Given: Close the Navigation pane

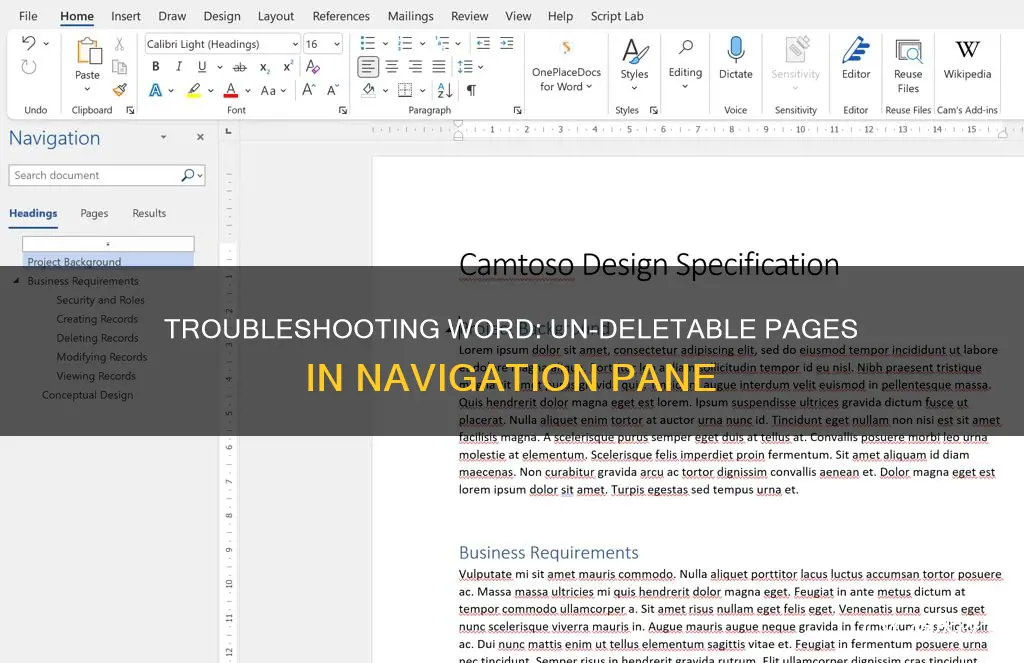Looking at the screenshot, I should (x=200, y=137).
